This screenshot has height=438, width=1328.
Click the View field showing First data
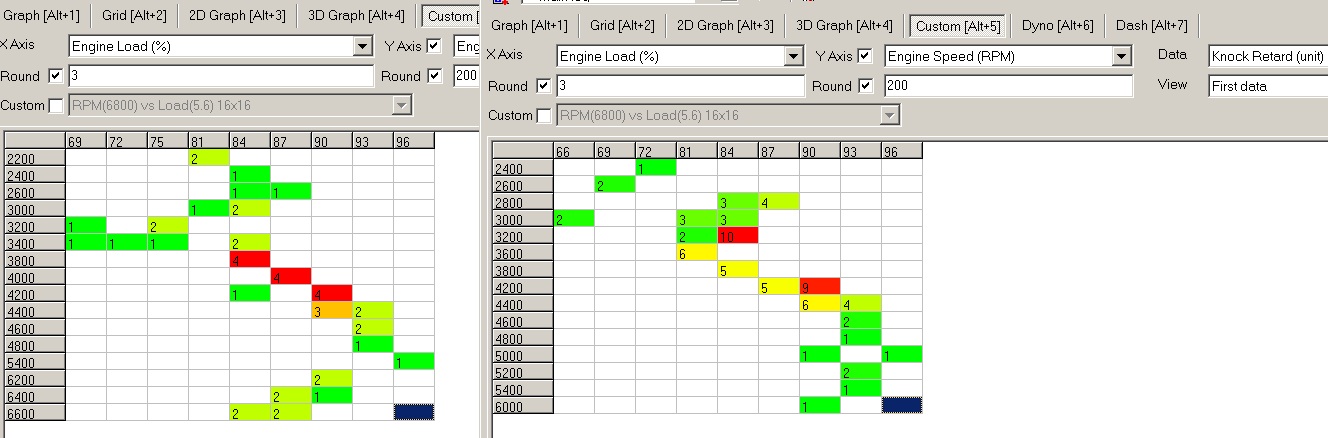coord(1267,87)
